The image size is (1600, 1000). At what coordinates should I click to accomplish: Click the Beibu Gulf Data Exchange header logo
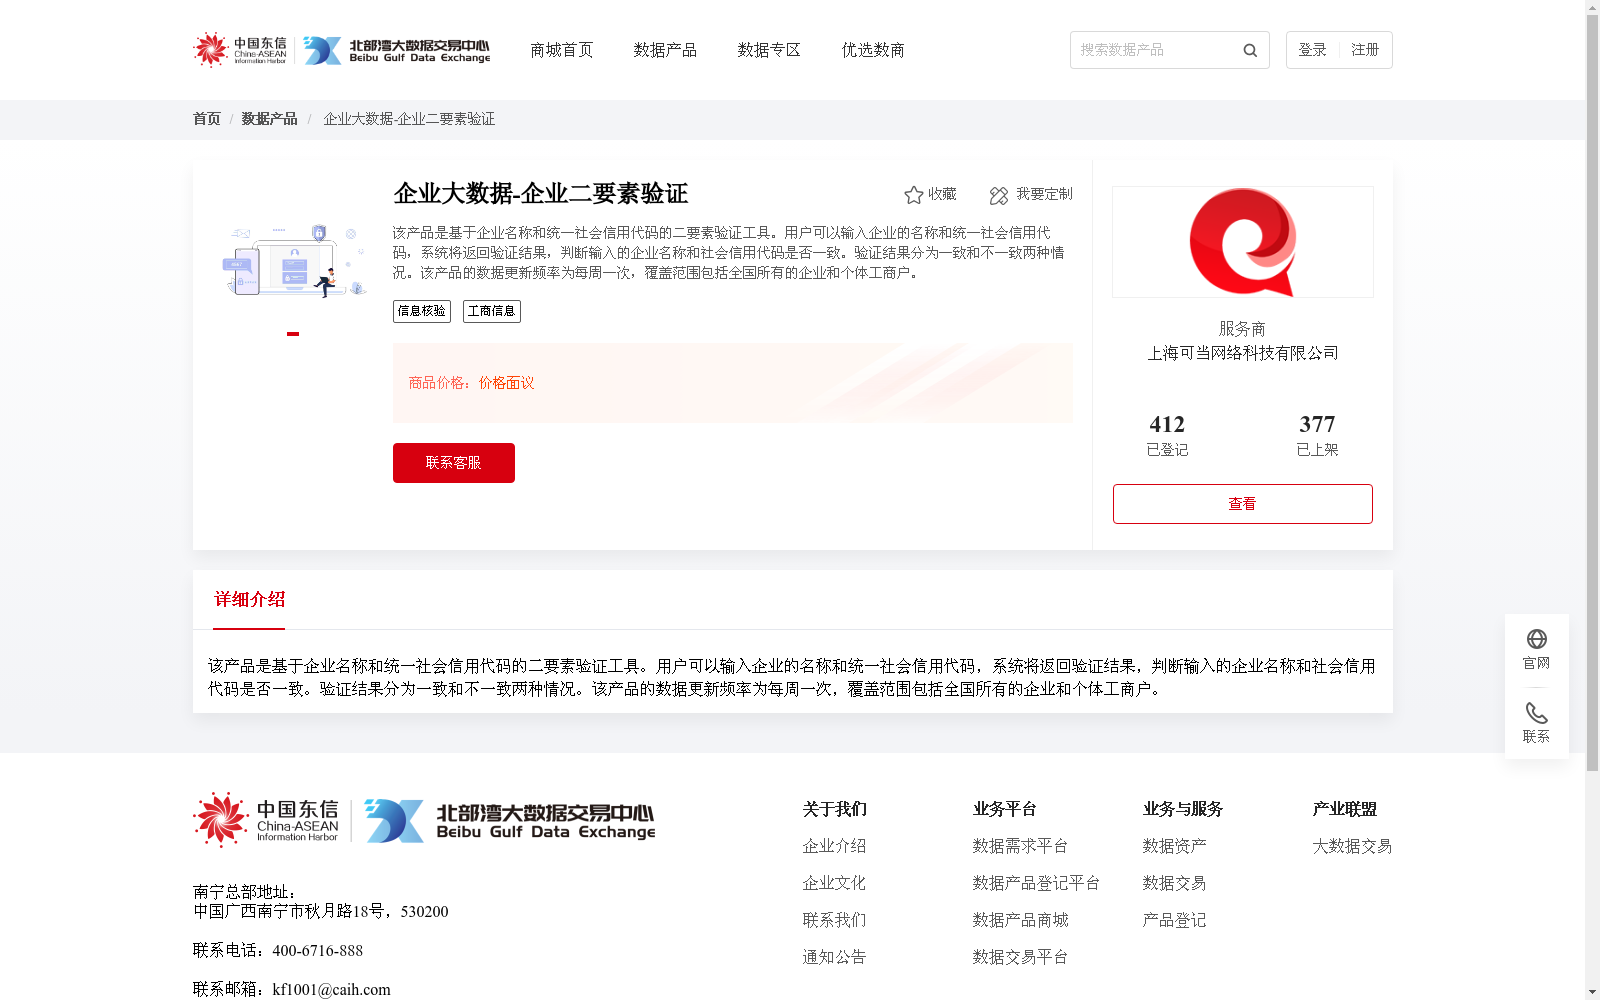point(397,50)
